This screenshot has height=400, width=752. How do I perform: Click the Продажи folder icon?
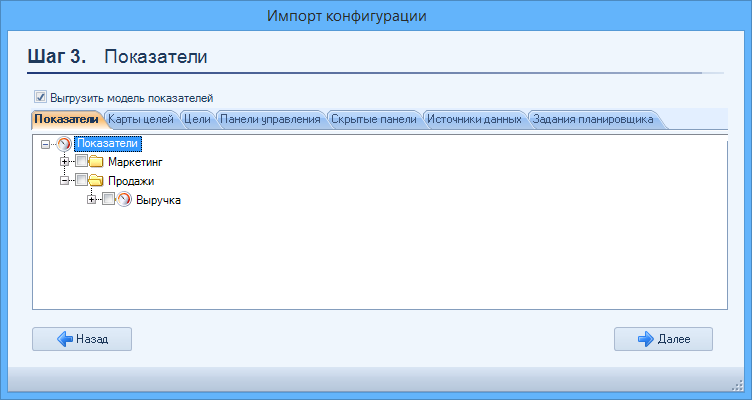coord(96,181)
